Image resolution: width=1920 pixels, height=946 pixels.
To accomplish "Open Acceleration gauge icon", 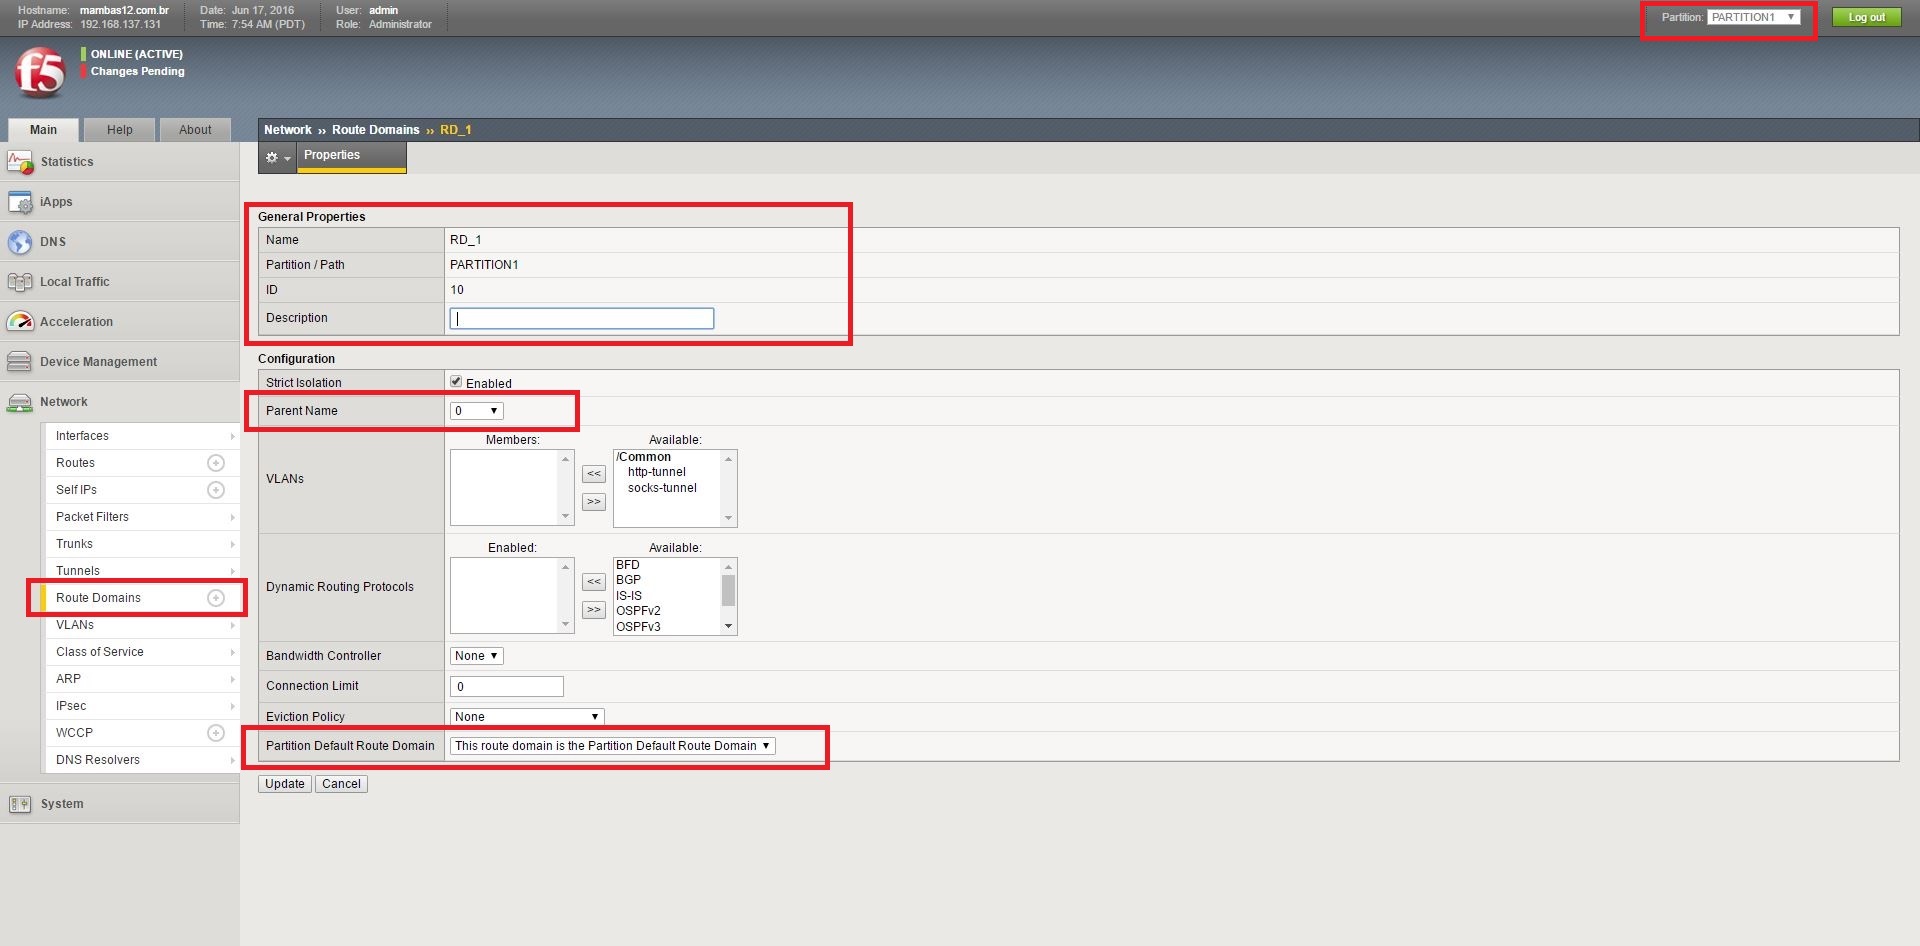I will 20,322.
